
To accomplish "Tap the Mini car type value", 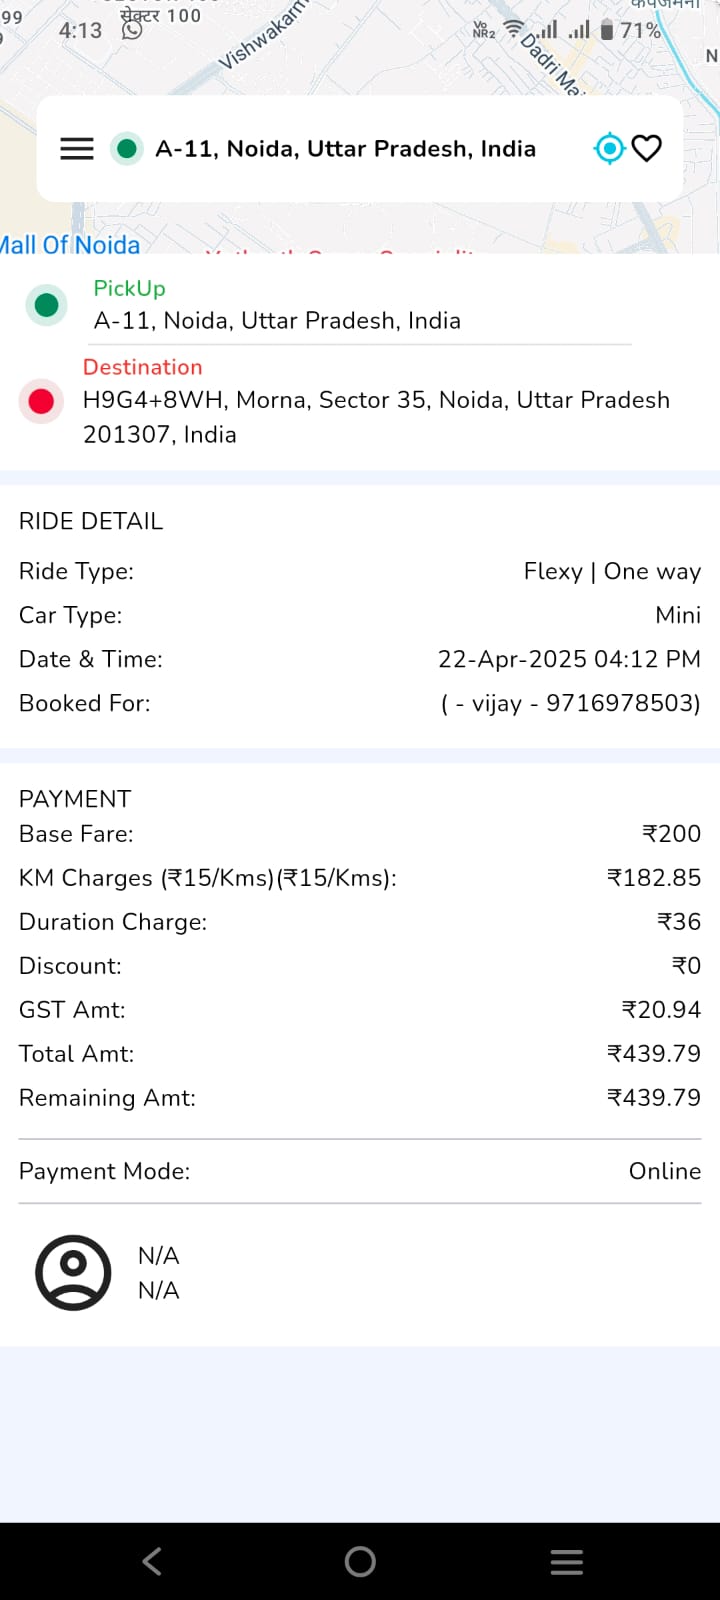I will 678,616.
